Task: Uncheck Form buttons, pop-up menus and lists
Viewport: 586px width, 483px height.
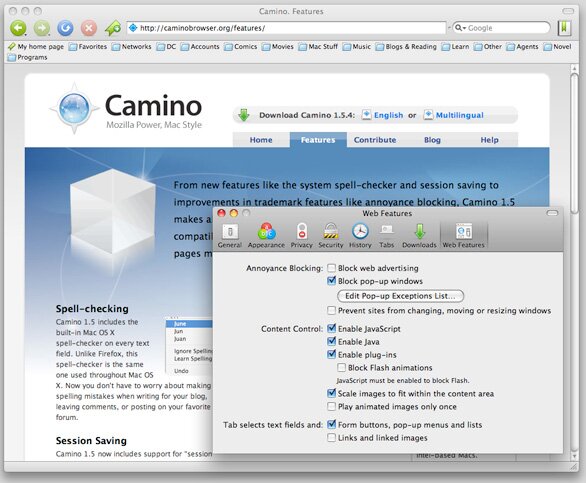Action: point(331,425)
